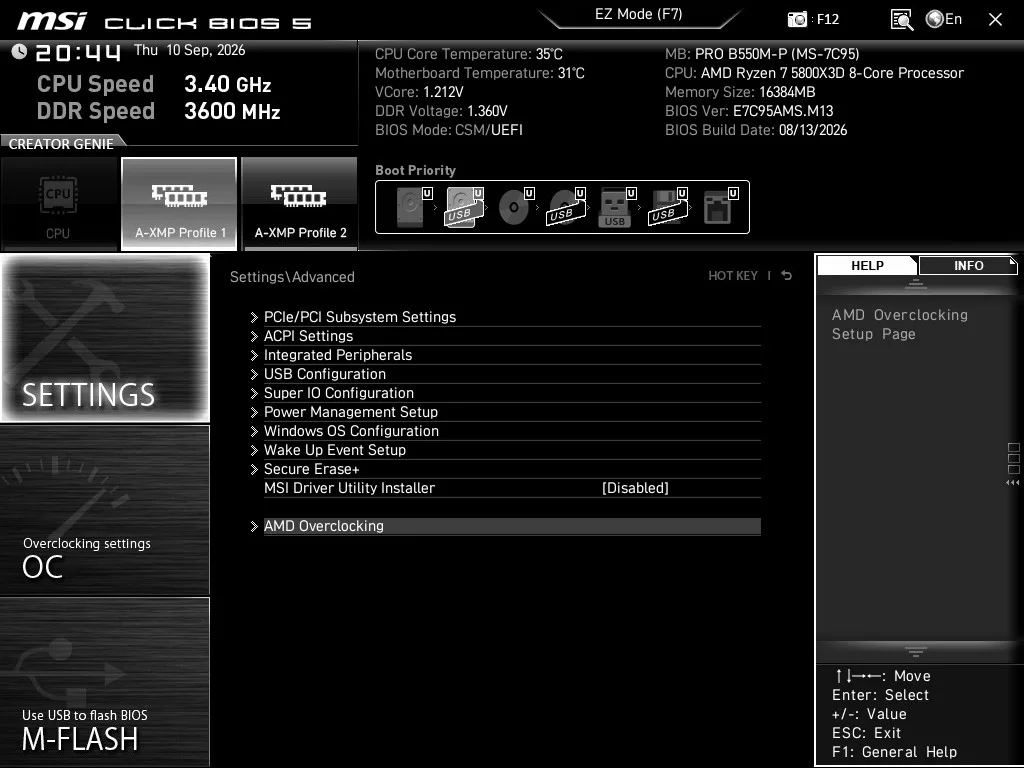Viewport: 1024px width, 768px height.
Task: Collapse the help panel via side arrows
Action: pyautogui.click(x=1013, y=482)
